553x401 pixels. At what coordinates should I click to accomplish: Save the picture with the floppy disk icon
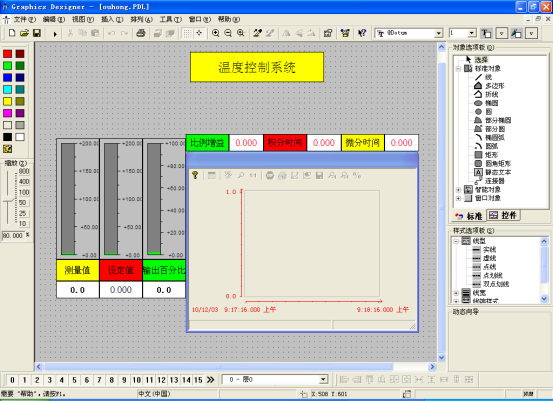pos(37,33)
